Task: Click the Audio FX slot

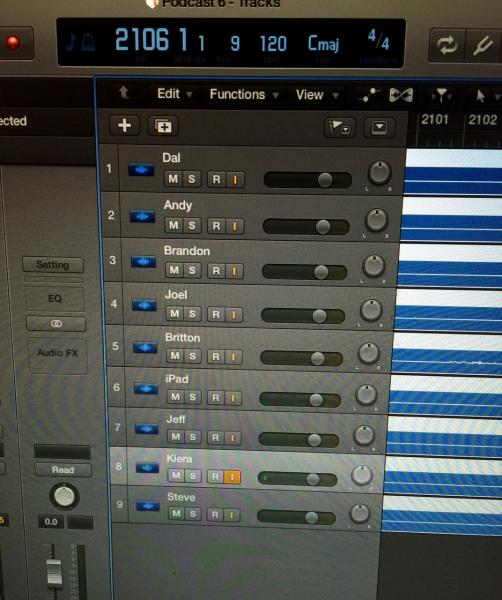Action: (58, 354)
